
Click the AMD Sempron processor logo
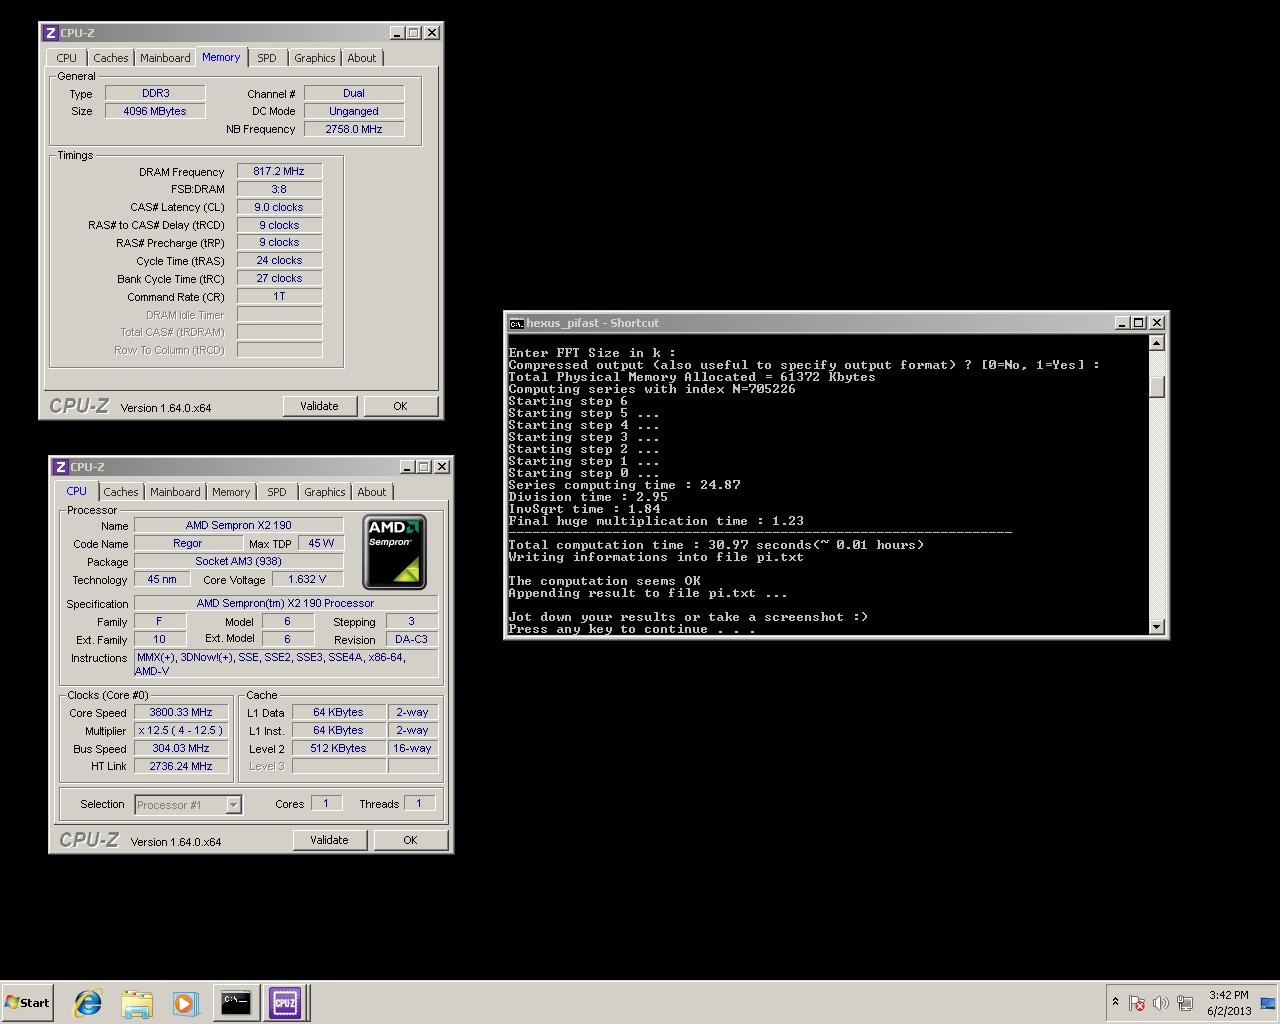[x=394, y=552]
